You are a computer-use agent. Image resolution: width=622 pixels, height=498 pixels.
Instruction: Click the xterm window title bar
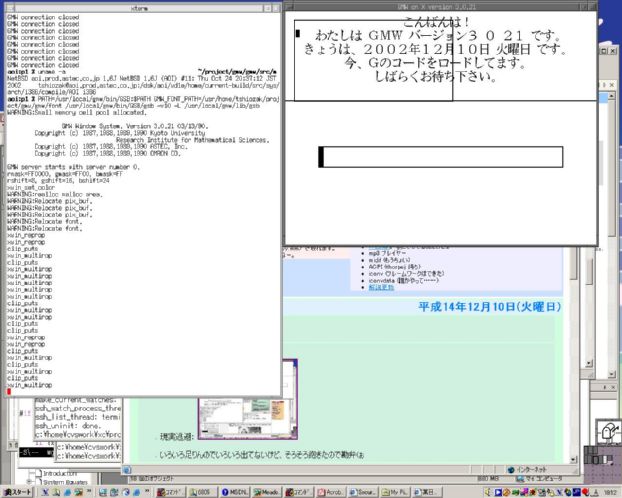click(139, 8)
